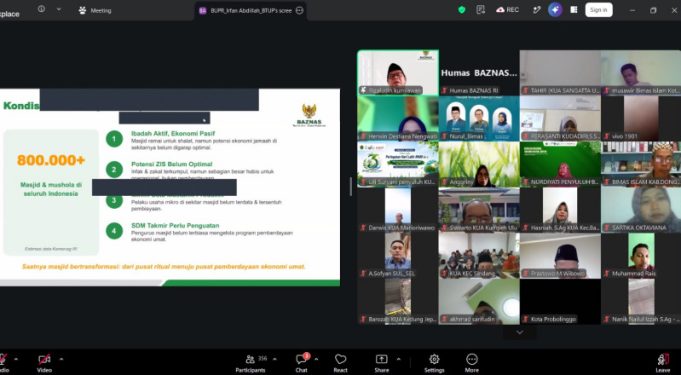This screenshot has width=681, height=375.
Task: Select the KUA KEC Sindang video tile
Action: pos(479,256)
